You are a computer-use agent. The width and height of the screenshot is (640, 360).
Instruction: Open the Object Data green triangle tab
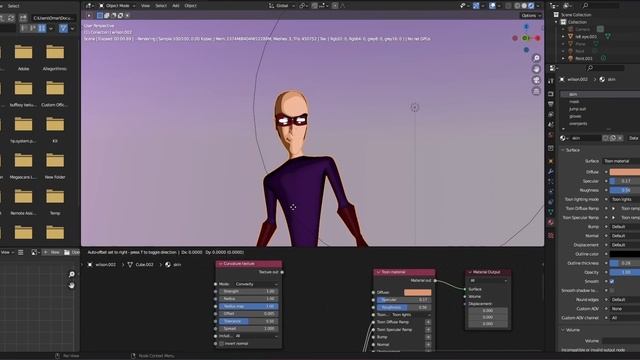[x=551, y=212]
